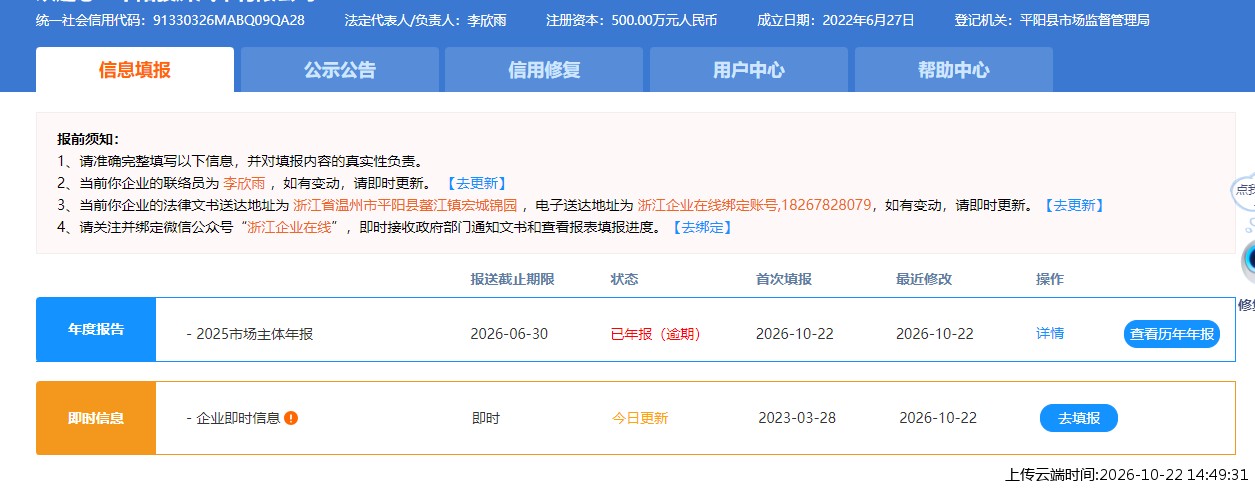
Task: Click the 查看历年年报 button
Action: click(x=1172, y=334)
